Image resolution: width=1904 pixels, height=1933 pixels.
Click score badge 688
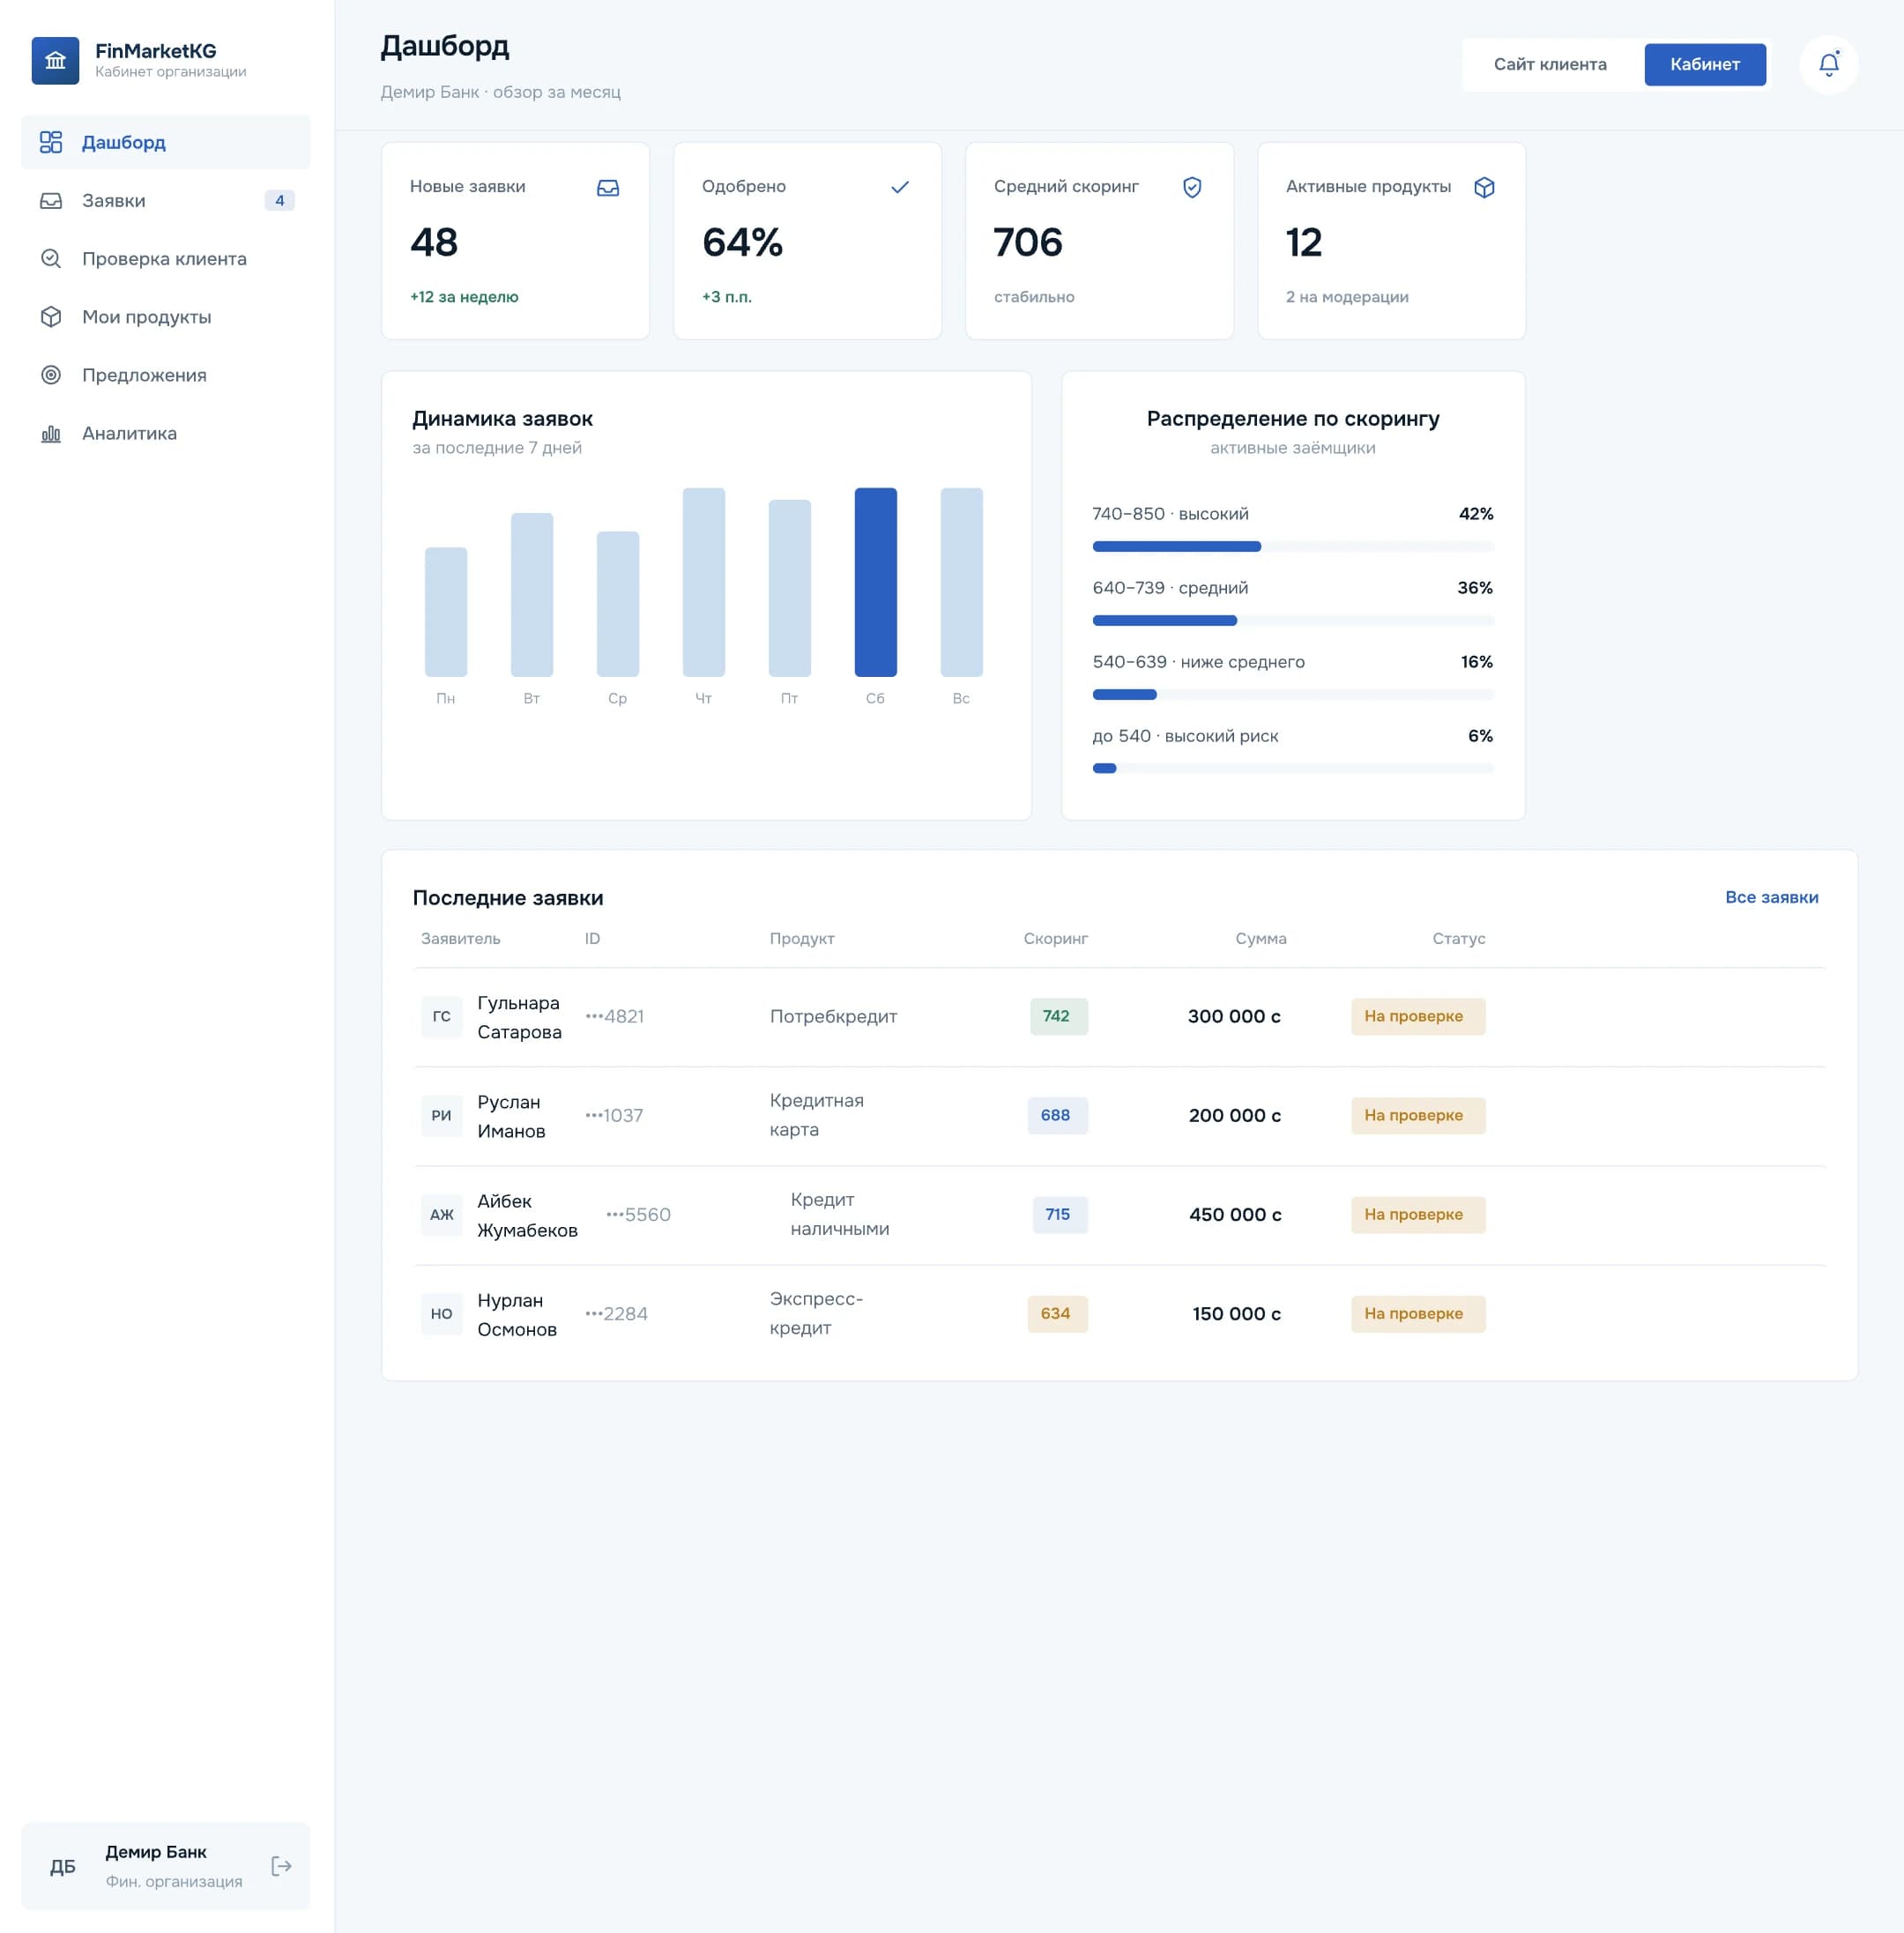click(x=1057, y=1115)
